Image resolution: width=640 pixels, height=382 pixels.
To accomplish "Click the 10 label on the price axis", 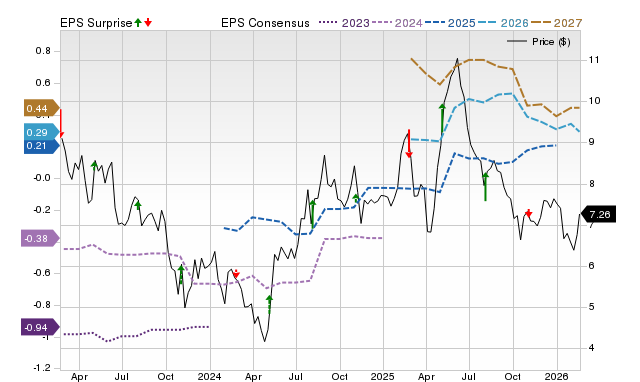I will pyautogui.click(x=594, y=101).
